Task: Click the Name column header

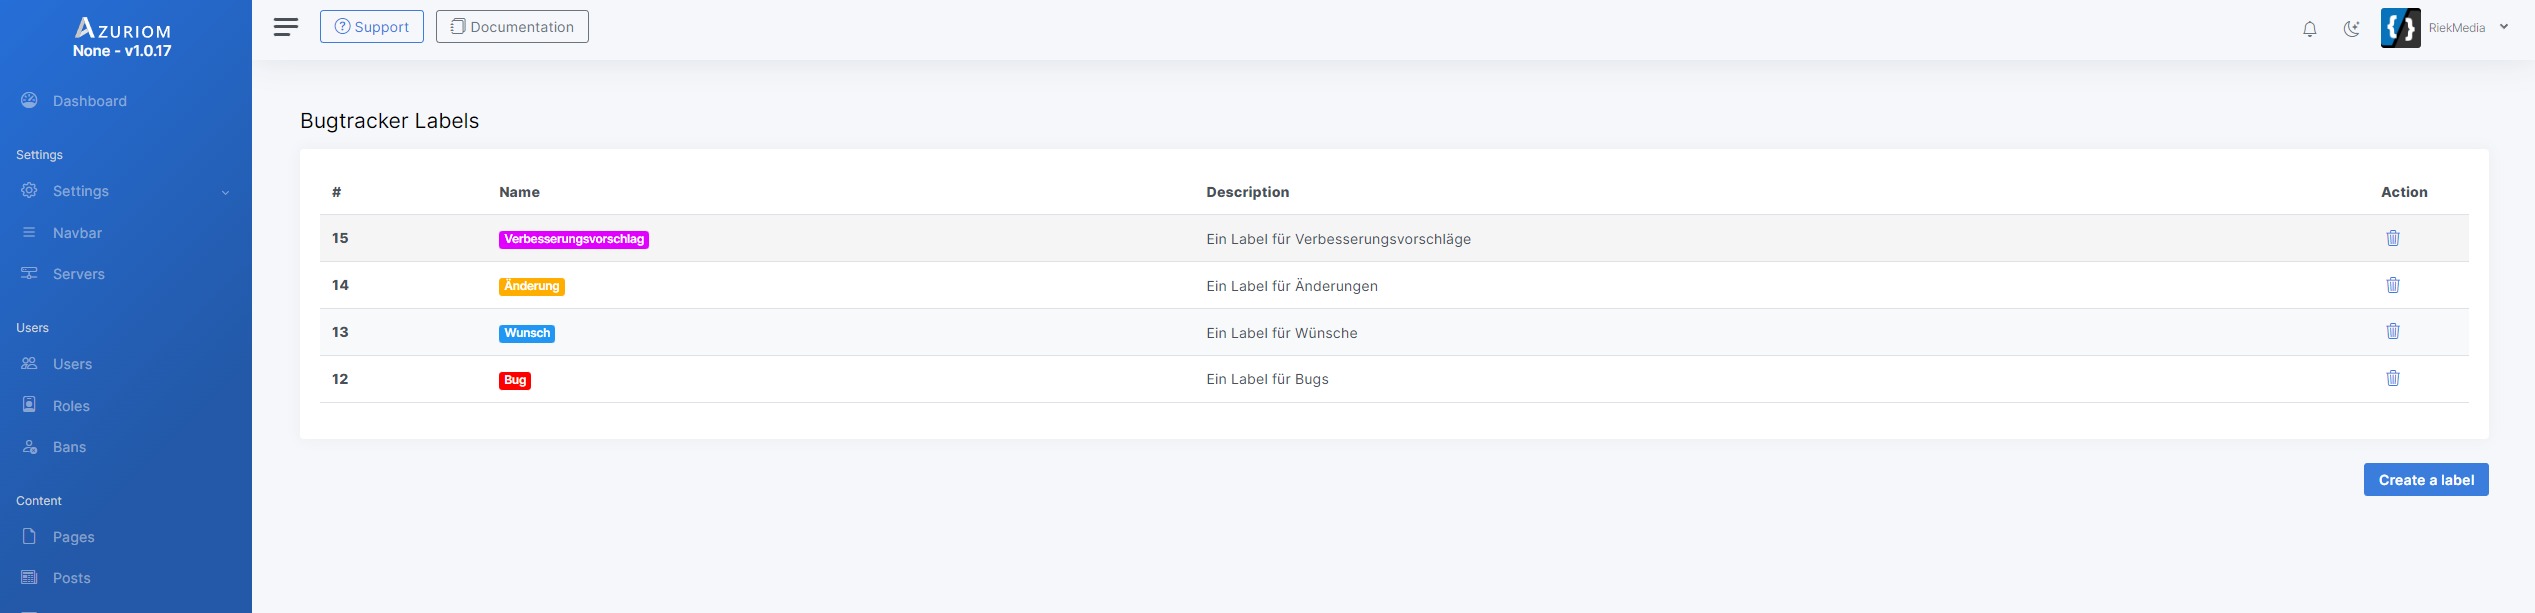Action: [519, 192]
